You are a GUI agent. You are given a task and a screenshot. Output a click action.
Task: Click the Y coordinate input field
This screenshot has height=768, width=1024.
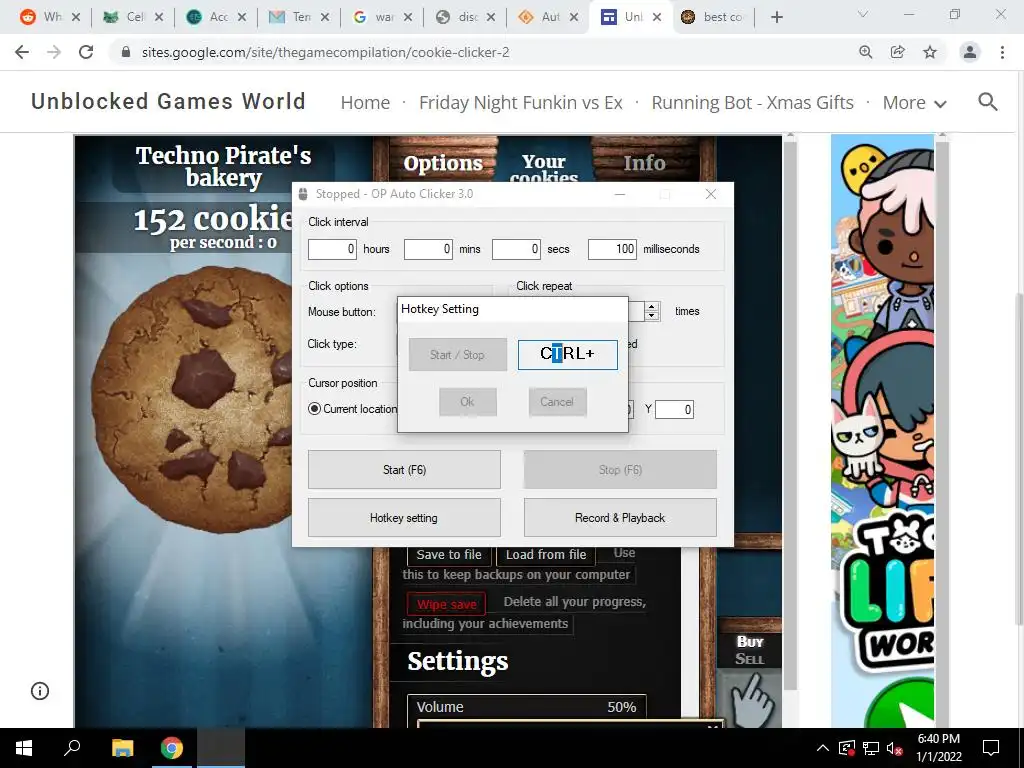point(674,409)
